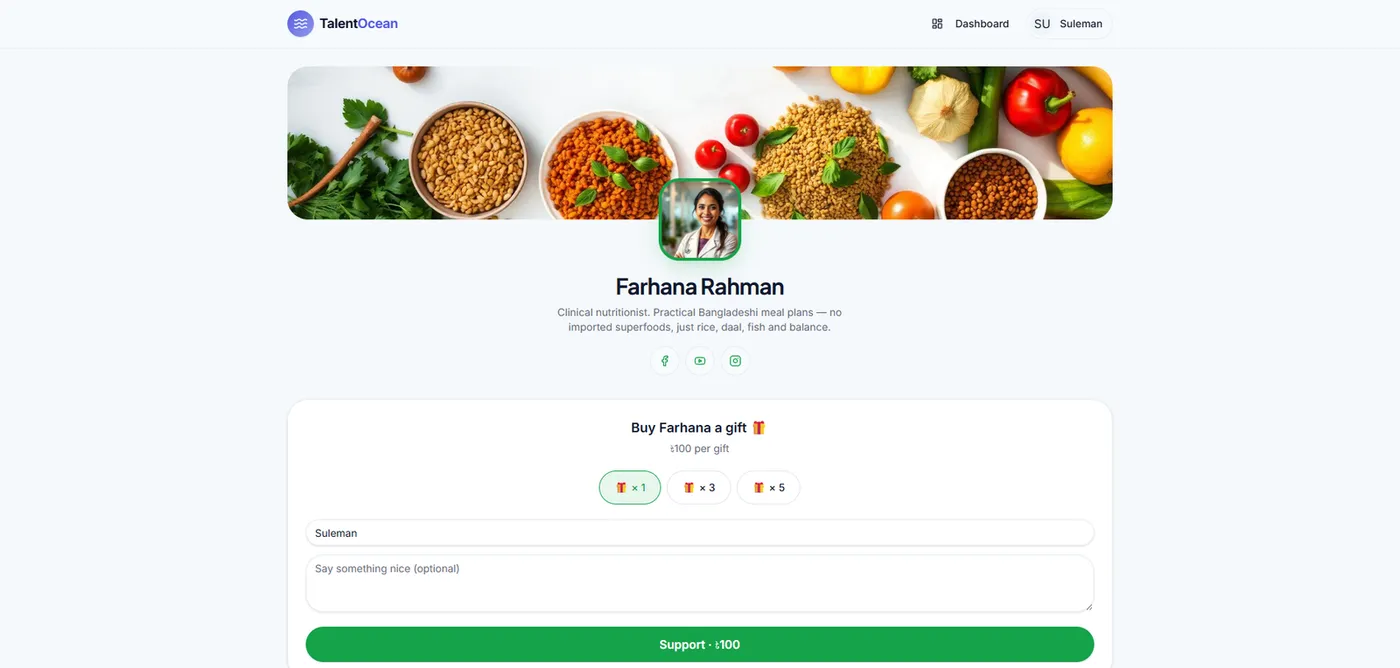Image resolution: width=1400 pixels, height=668 pixels.
Task: Click the SU avatar initials
Action: point(1042,24)
